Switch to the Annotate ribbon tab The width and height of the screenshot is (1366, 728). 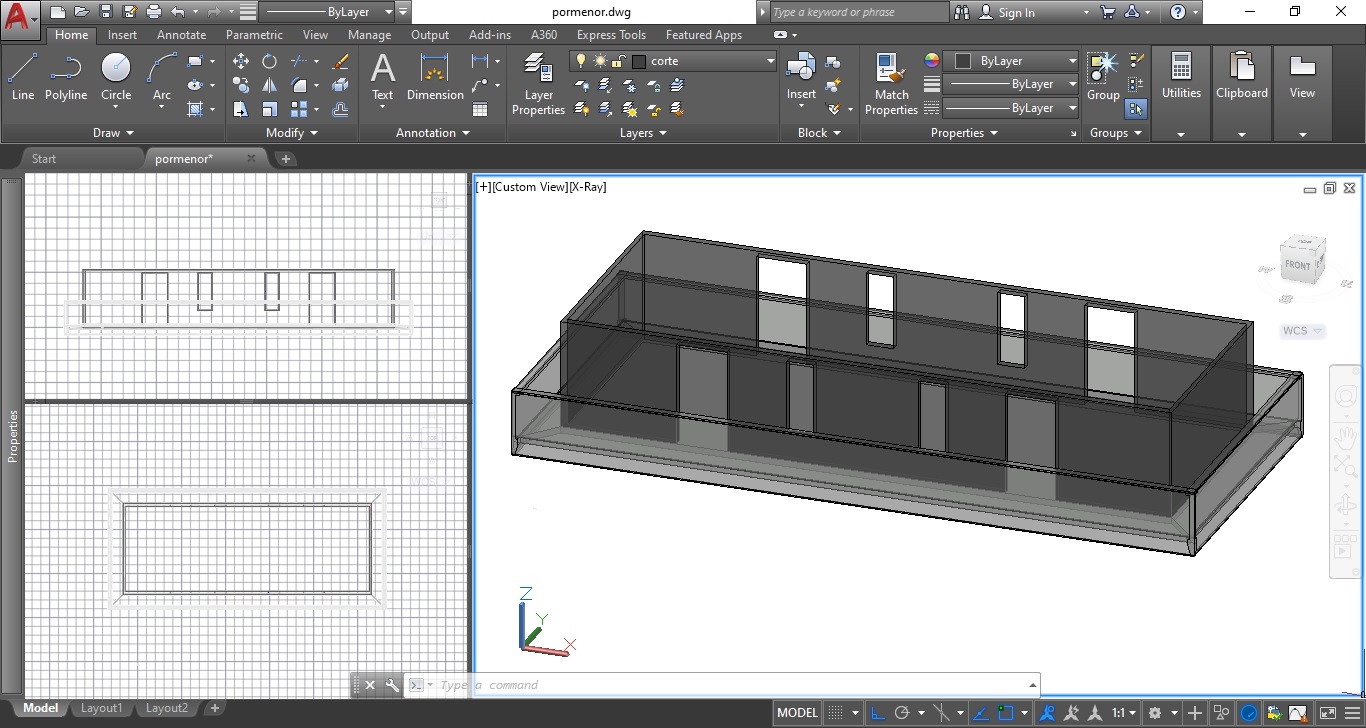181,35
